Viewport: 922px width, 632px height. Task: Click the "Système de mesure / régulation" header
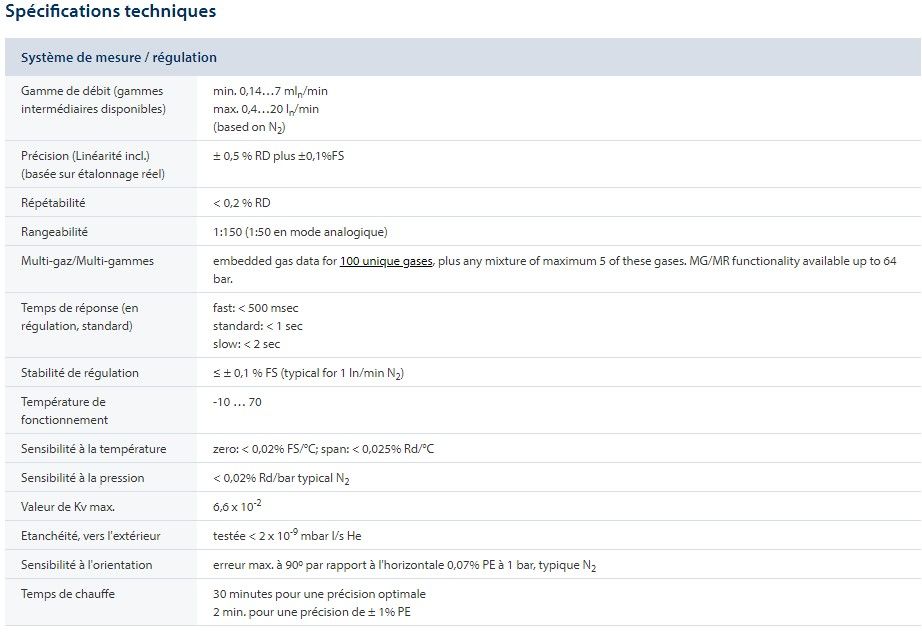click(x=119, y=57)
